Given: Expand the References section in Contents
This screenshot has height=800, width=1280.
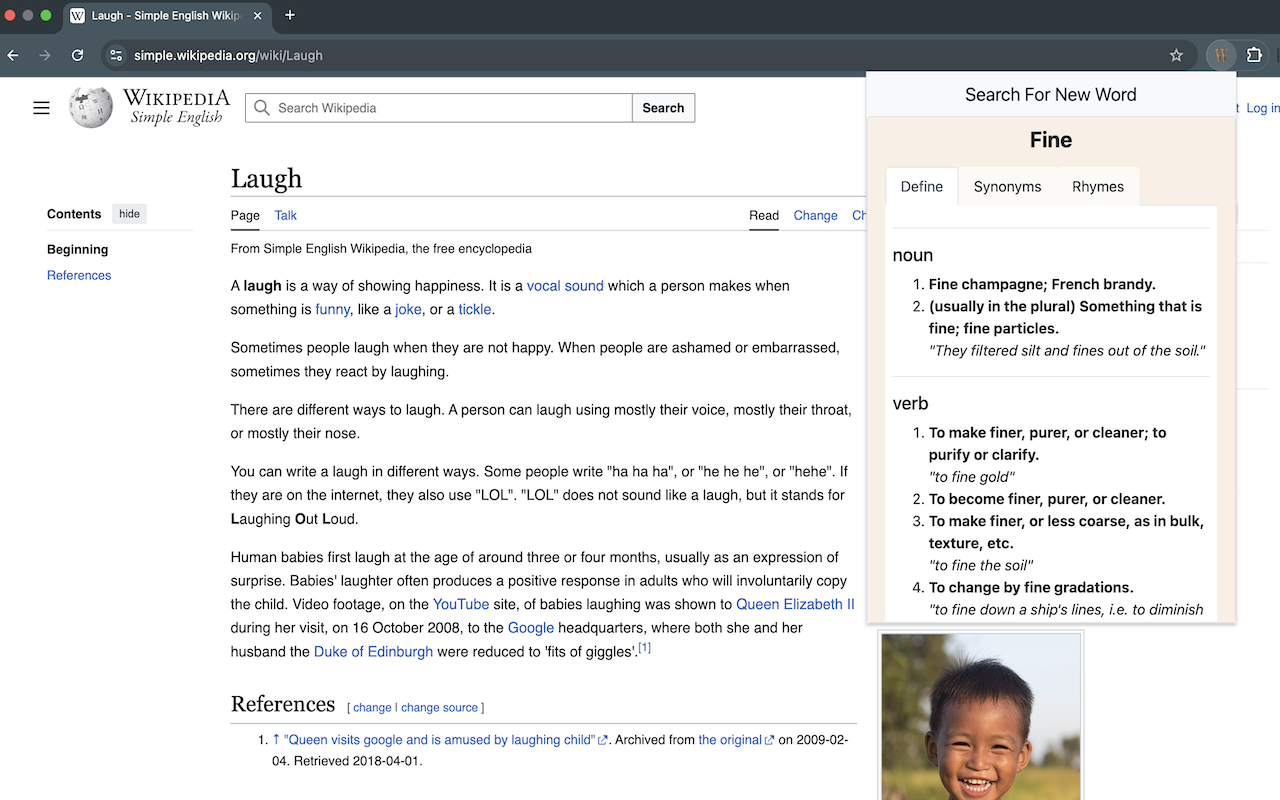Looking at the screenshot, I should (79, 275).
